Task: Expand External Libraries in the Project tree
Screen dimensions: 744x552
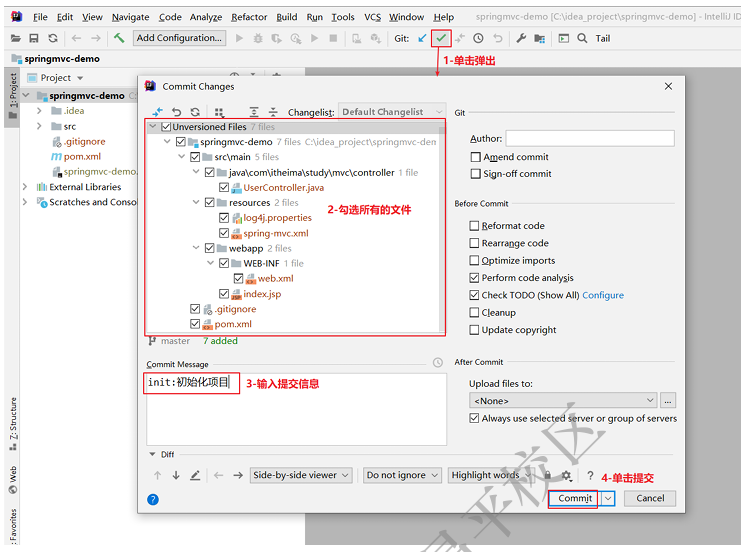Action: 25,187
